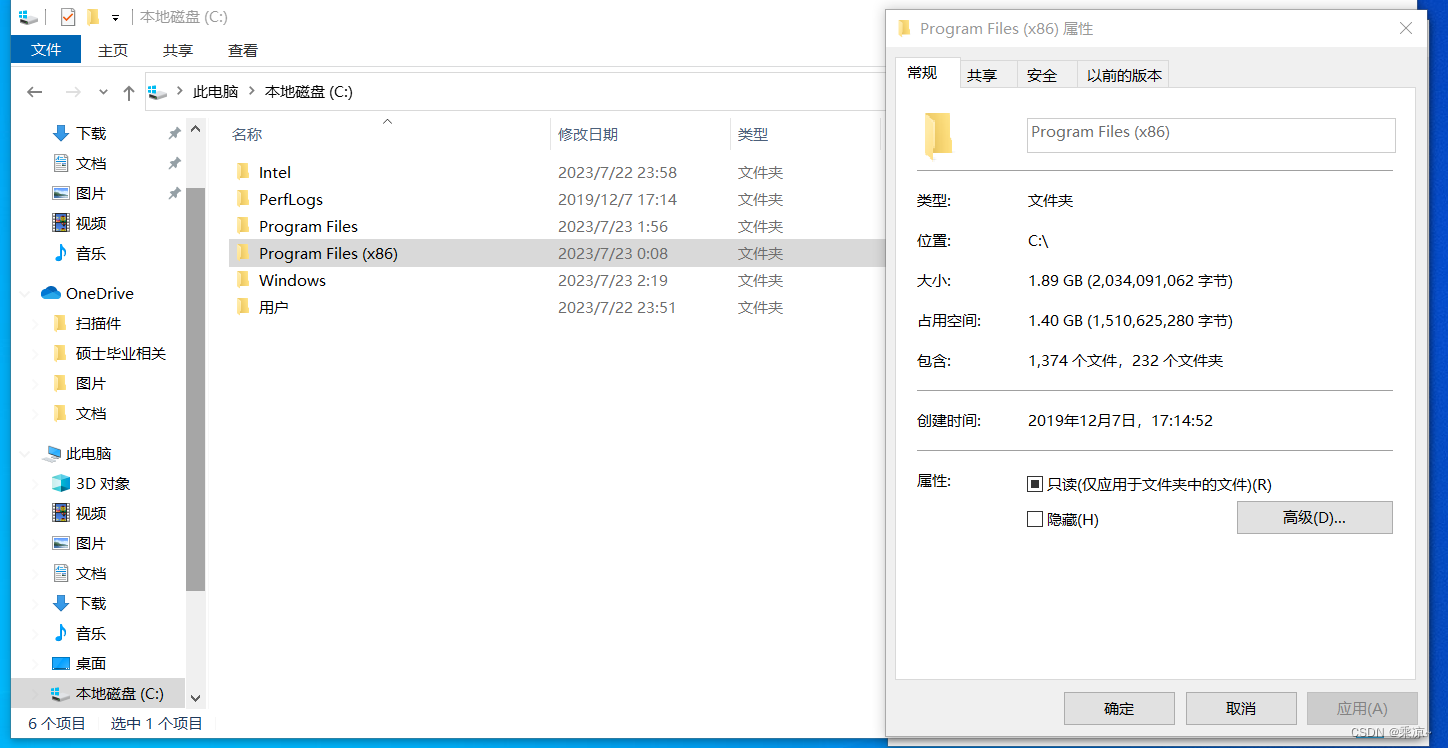1448x748 pixels.
Task: Click the 取消 button
Action: (x=1241, y=708)
